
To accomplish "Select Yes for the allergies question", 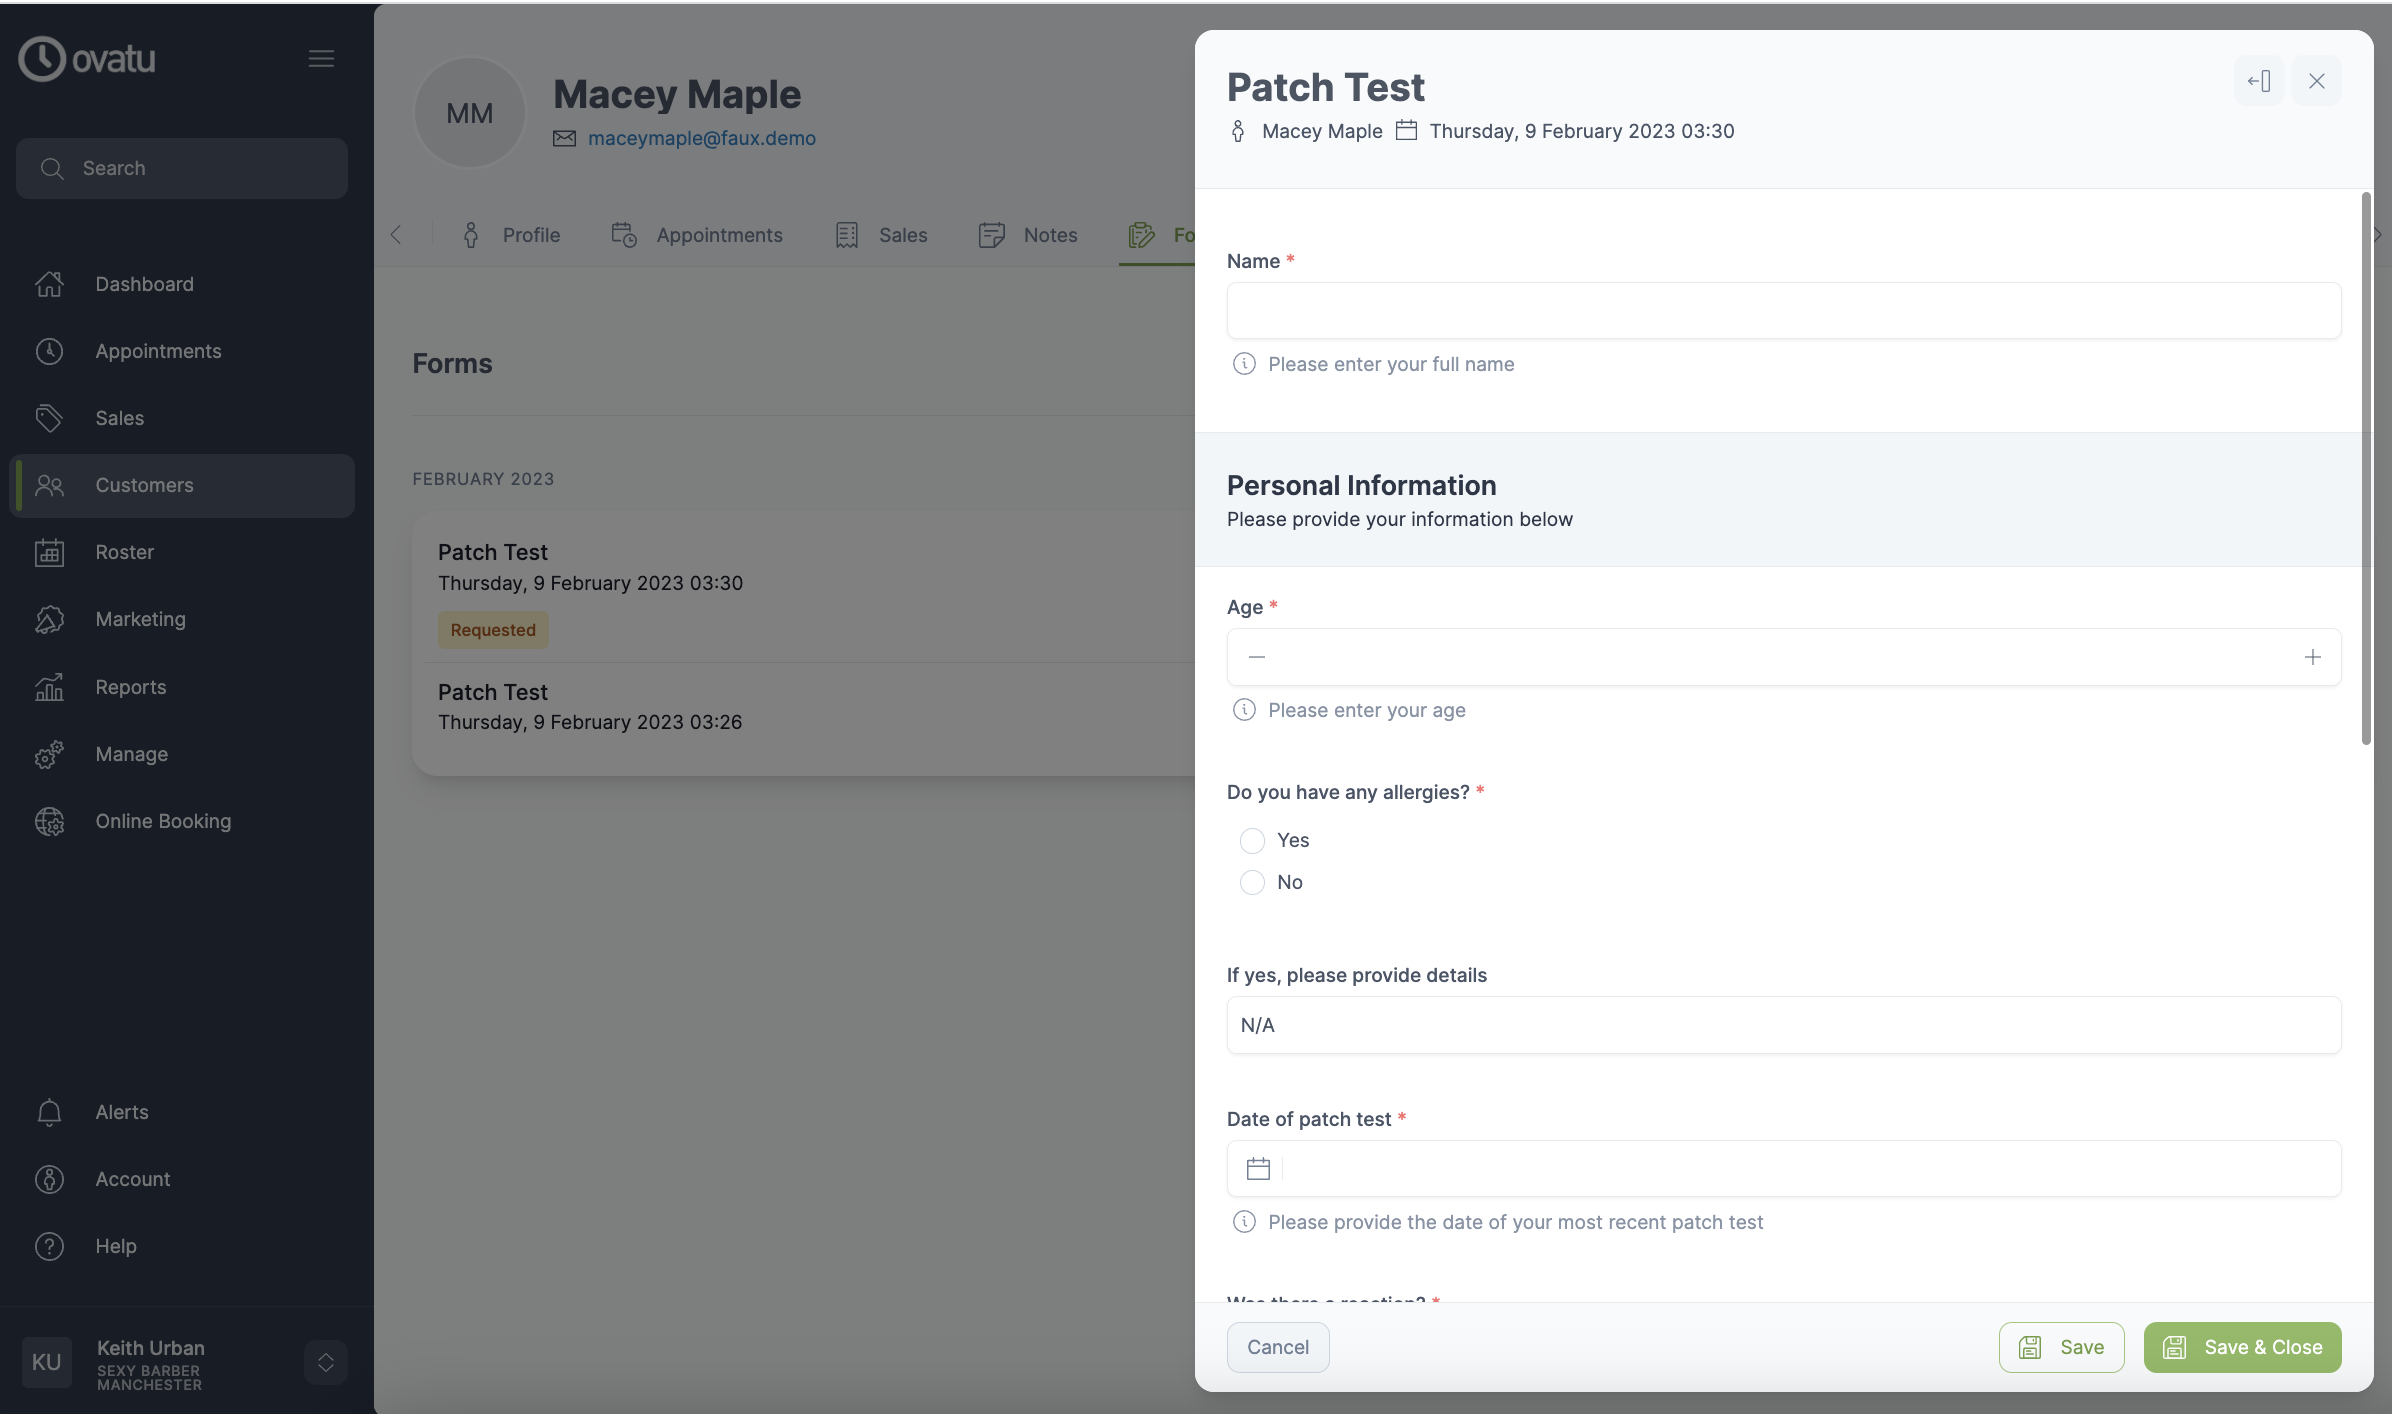I will click(1252, 840).
